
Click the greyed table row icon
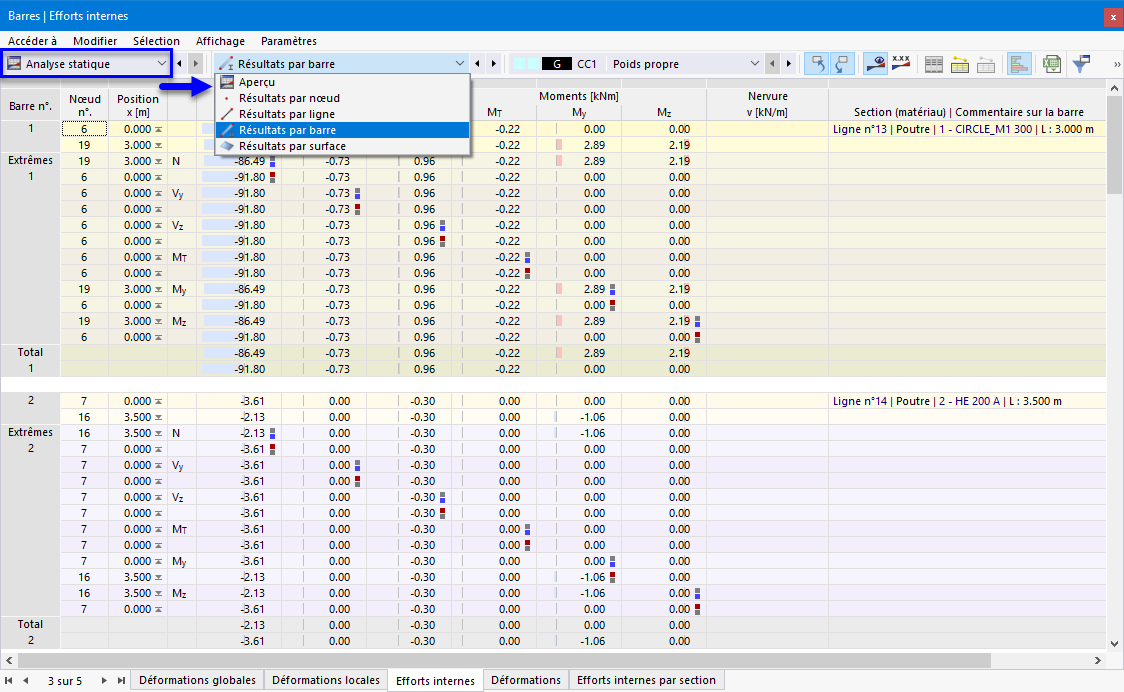[986, 64]
